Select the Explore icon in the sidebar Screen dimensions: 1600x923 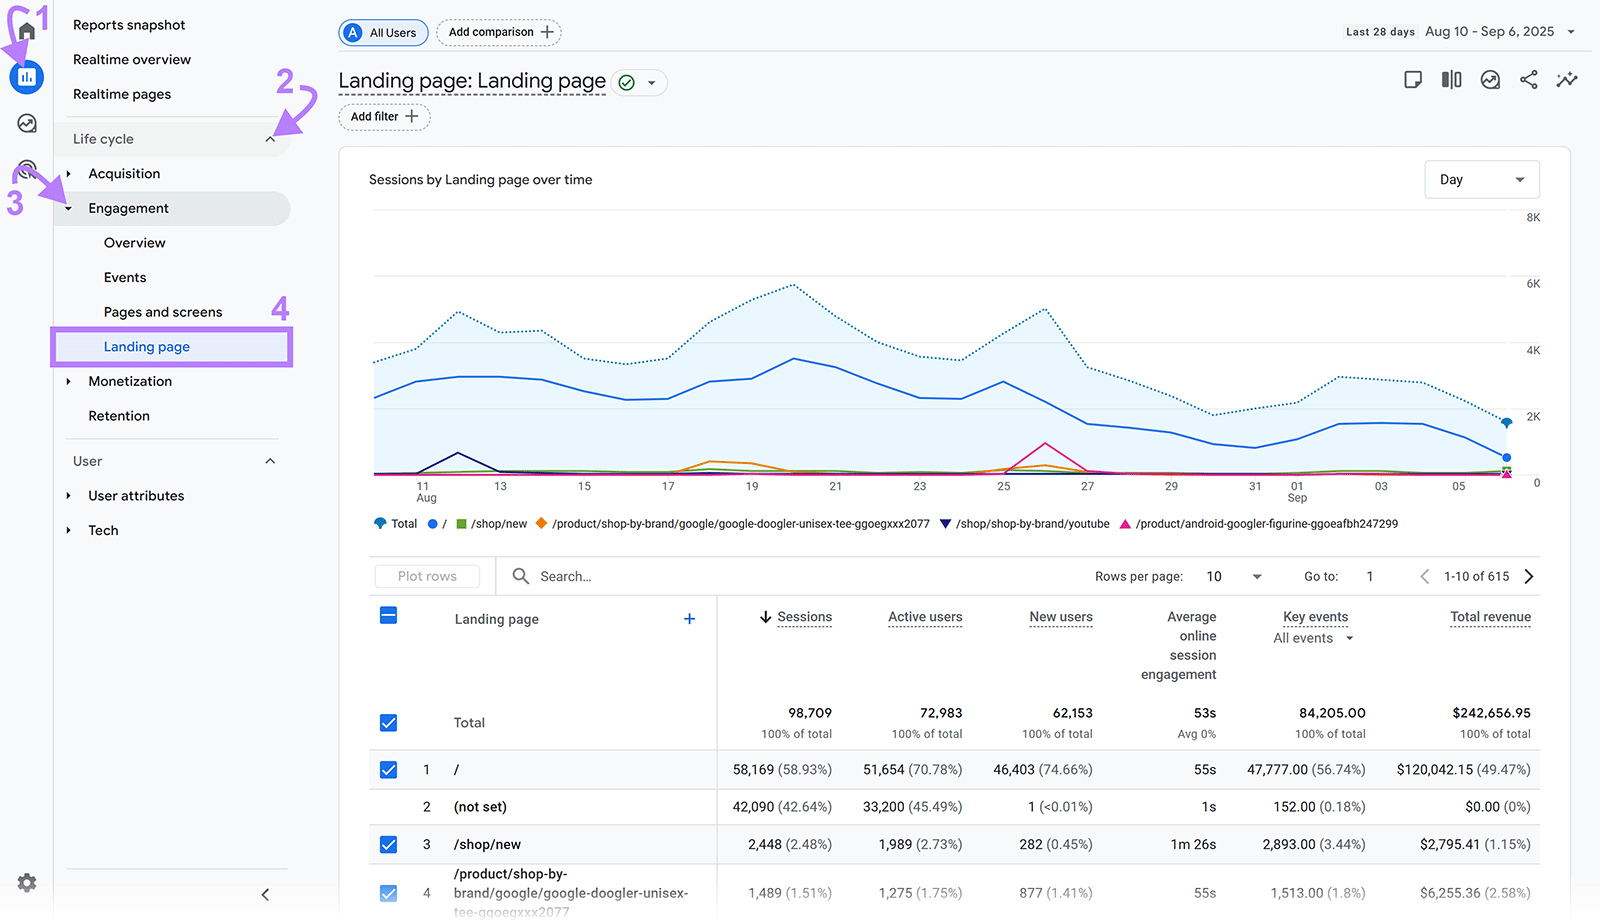(26, 122)
